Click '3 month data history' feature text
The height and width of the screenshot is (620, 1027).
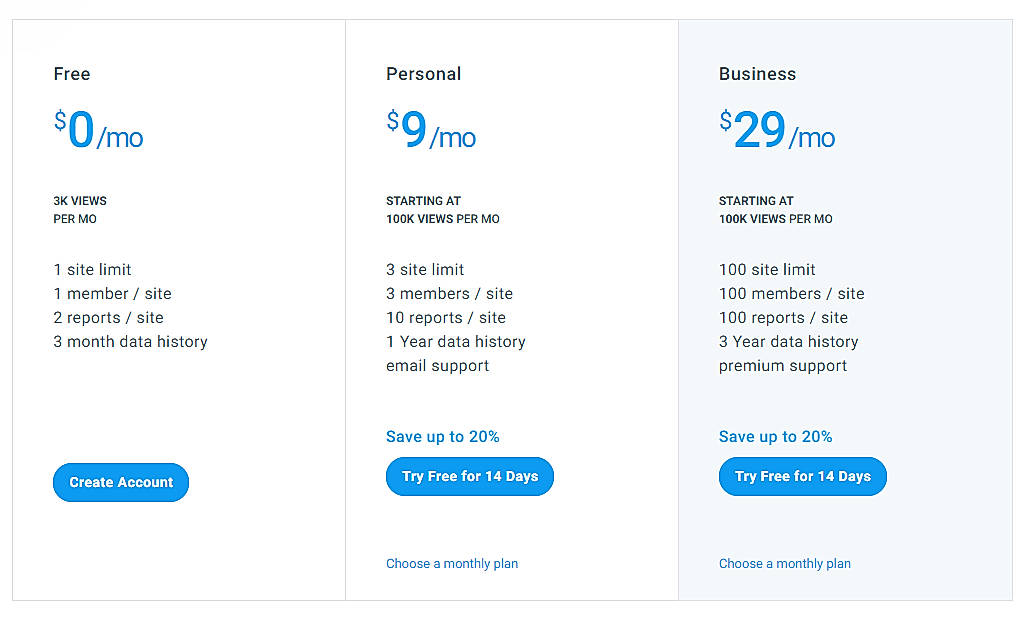point(130,342)
